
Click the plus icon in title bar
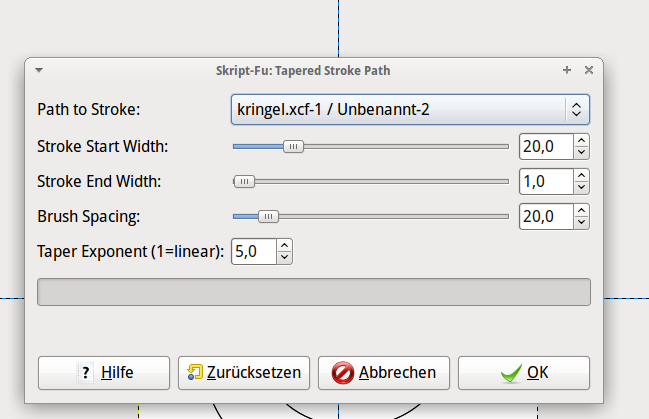567,70
